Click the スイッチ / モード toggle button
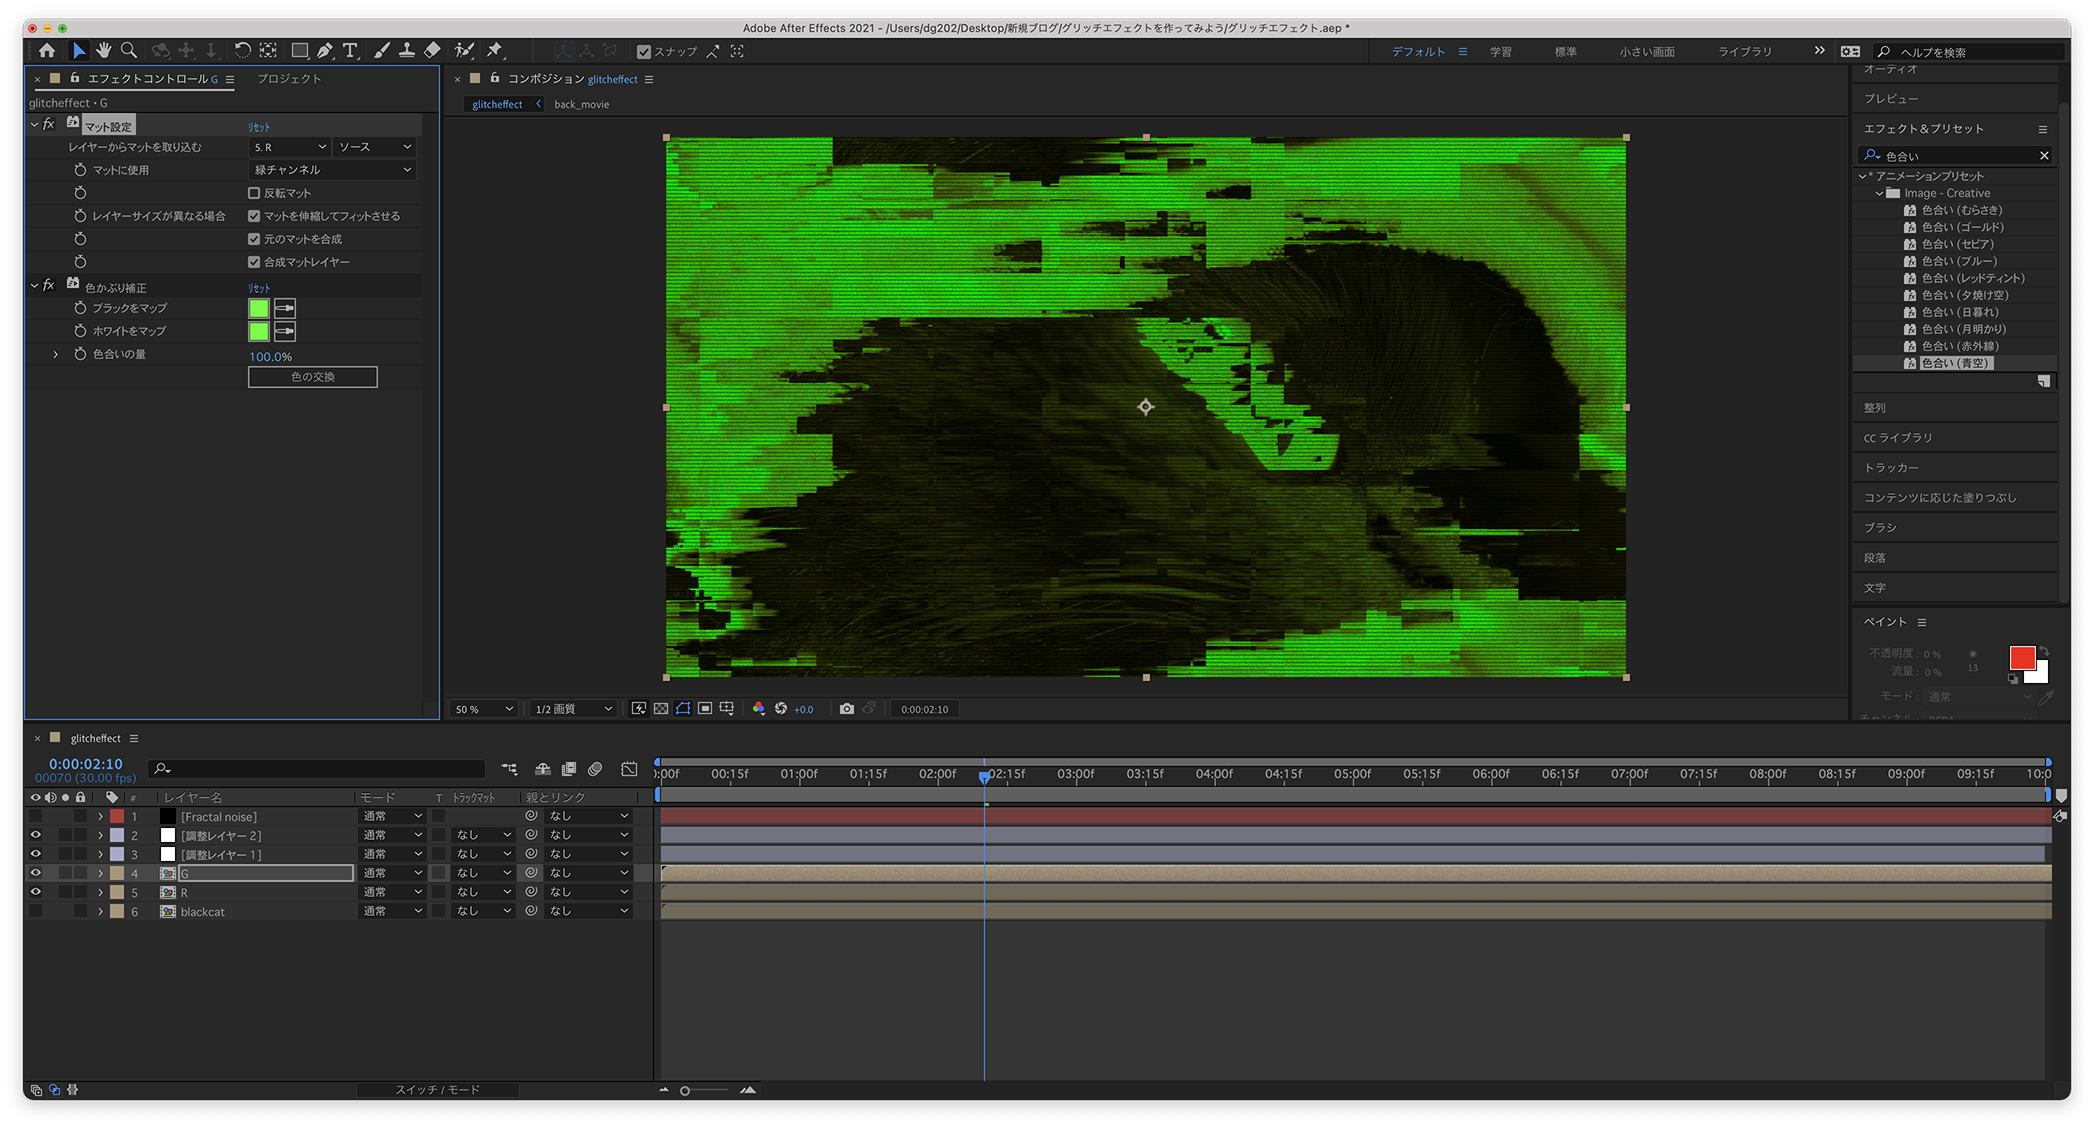 [x=437, y=1090]
